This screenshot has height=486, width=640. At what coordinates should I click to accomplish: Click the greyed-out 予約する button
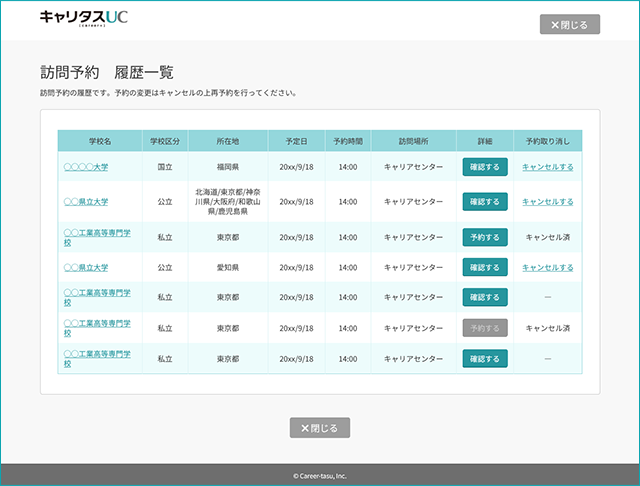pos(485,328)
